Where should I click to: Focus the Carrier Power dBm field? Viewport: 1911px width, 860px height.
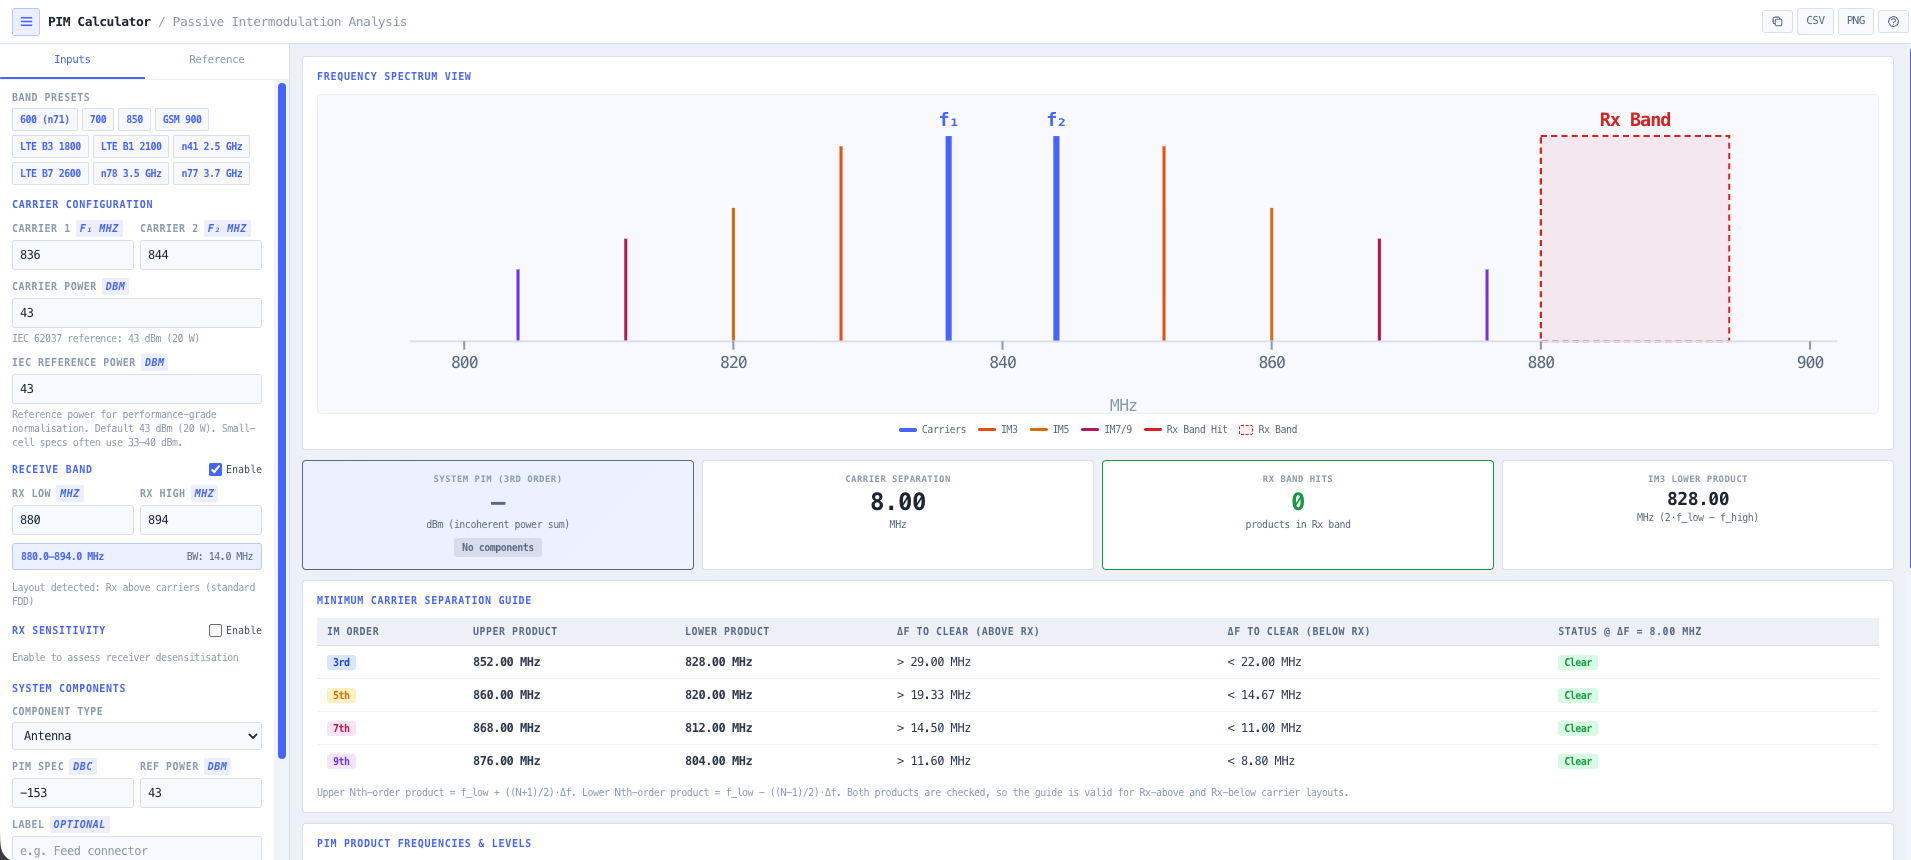pyautogui.click(x=137, y=313)
